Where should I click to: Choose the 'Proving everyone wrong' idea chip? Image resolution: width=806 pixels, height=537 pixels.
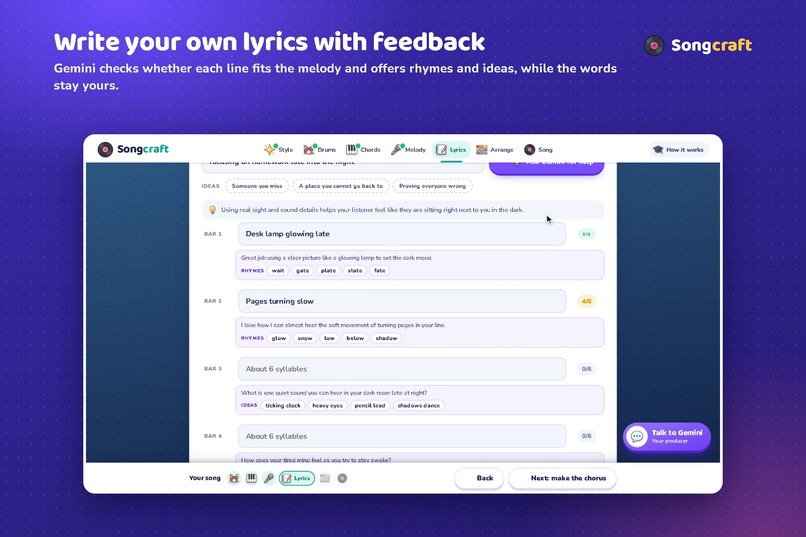[432, 186]
